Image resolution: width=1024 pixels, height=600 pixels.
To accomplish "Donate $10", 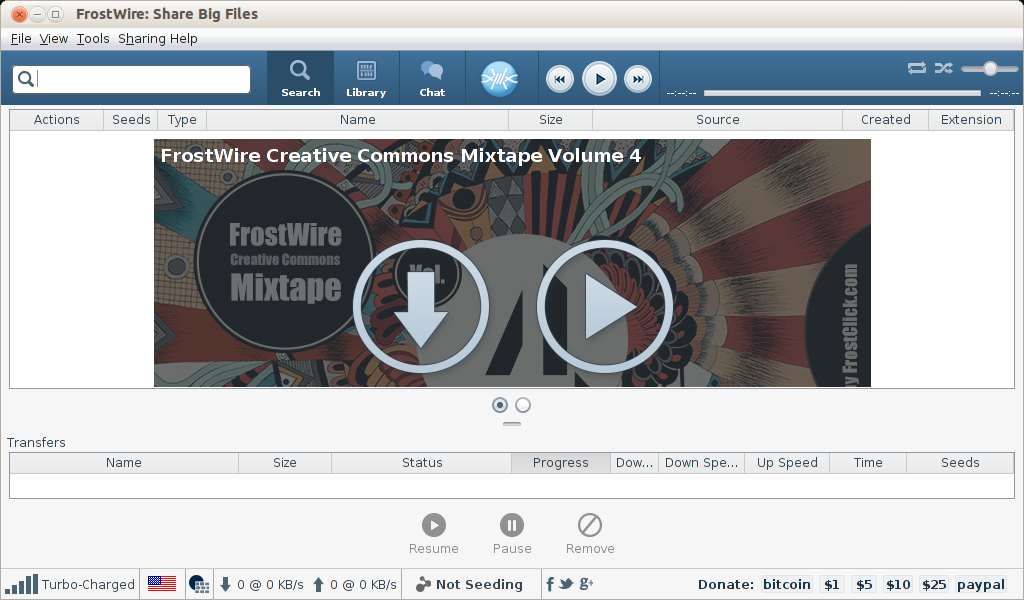I will [899, 584].
